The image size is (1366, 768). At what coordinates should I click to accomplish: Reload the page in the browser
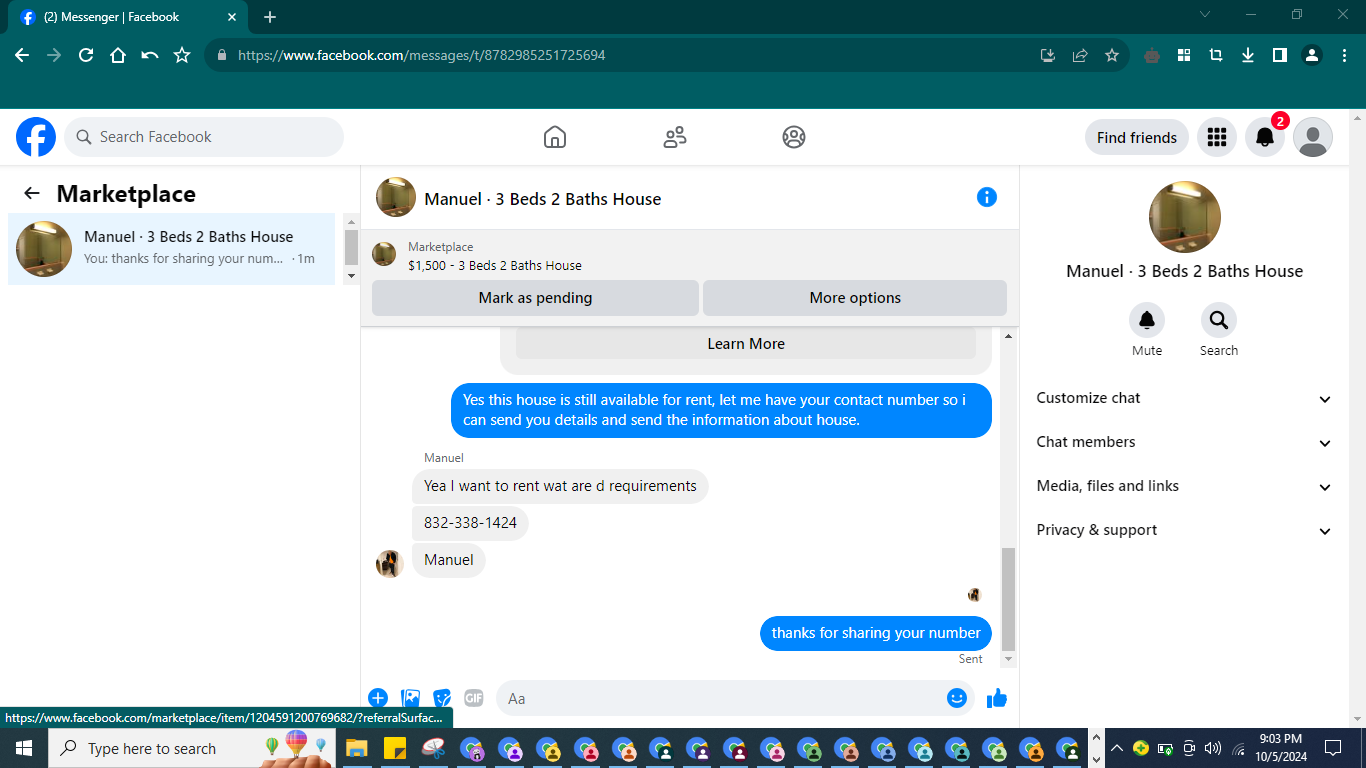pyautogui.click(x=86, y=55)
